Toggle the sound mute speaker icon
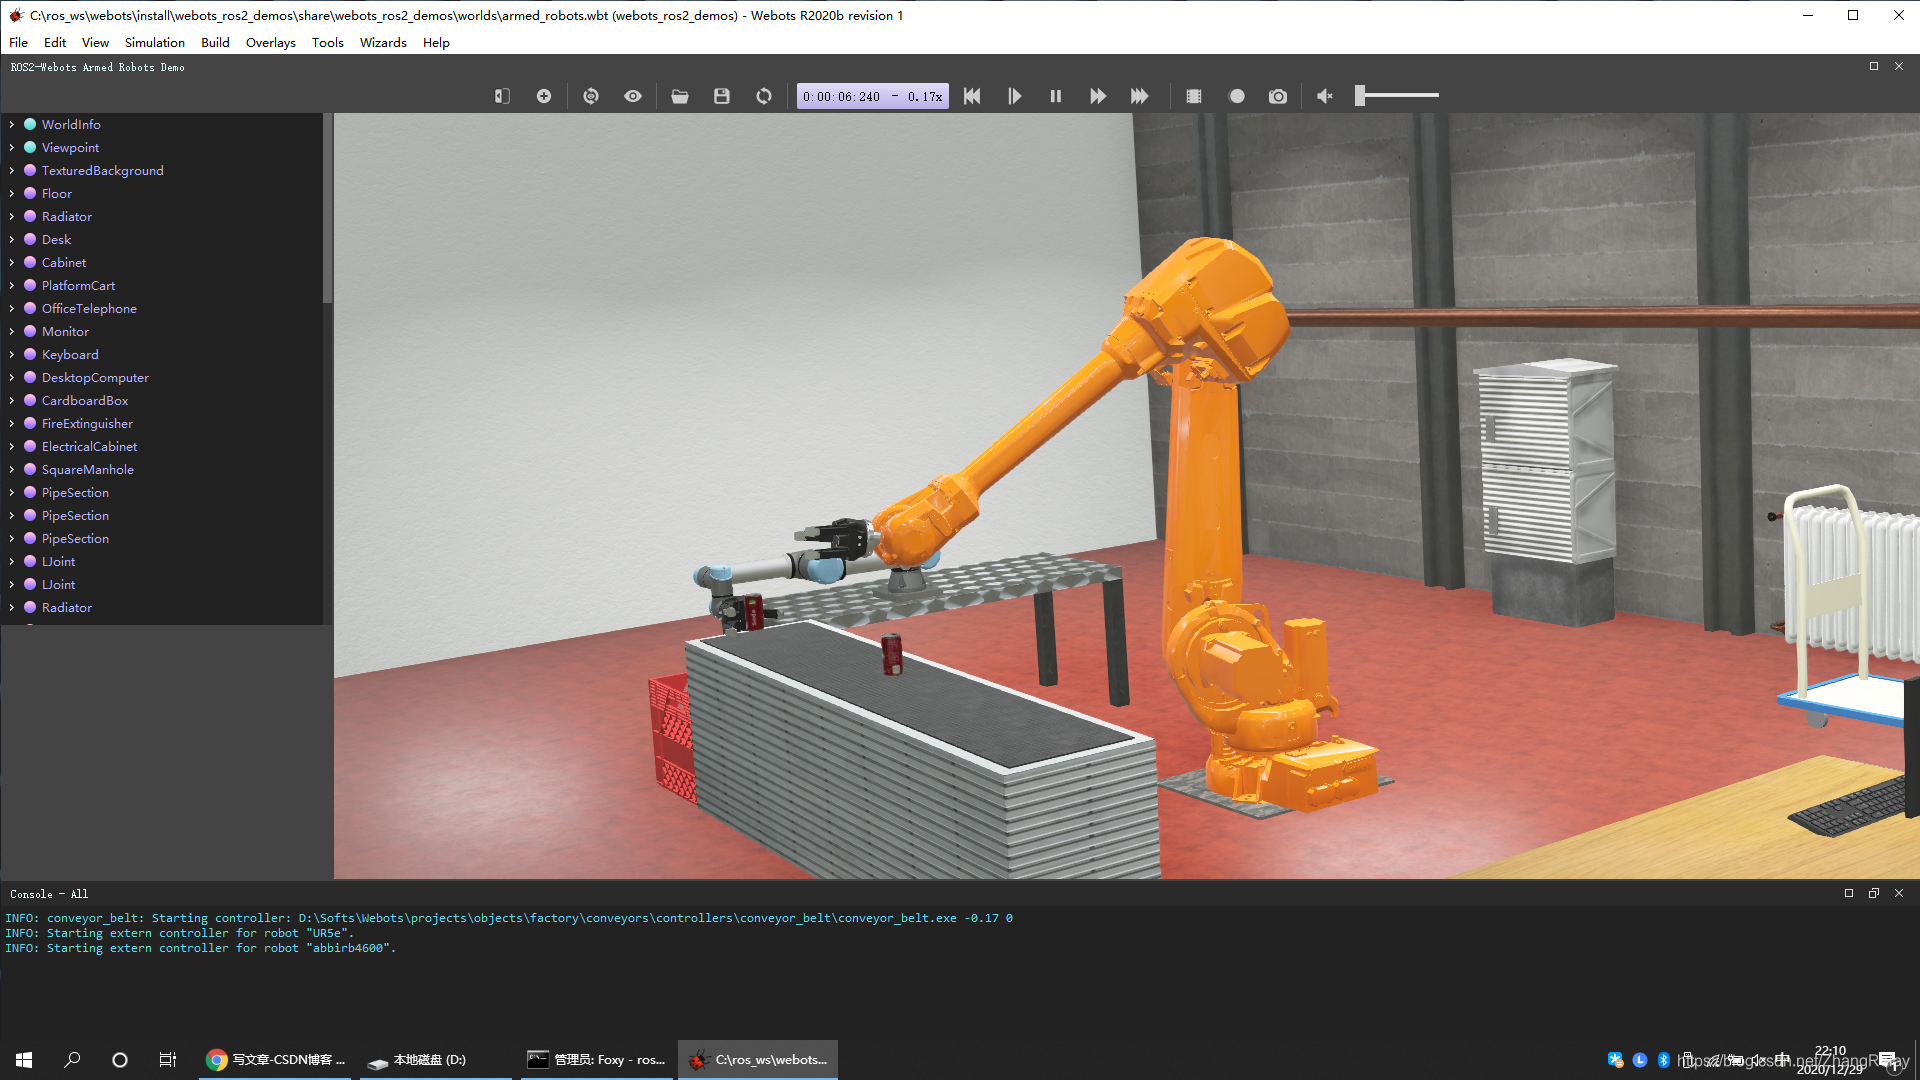1920x1080 pixels. (1324, 96)
